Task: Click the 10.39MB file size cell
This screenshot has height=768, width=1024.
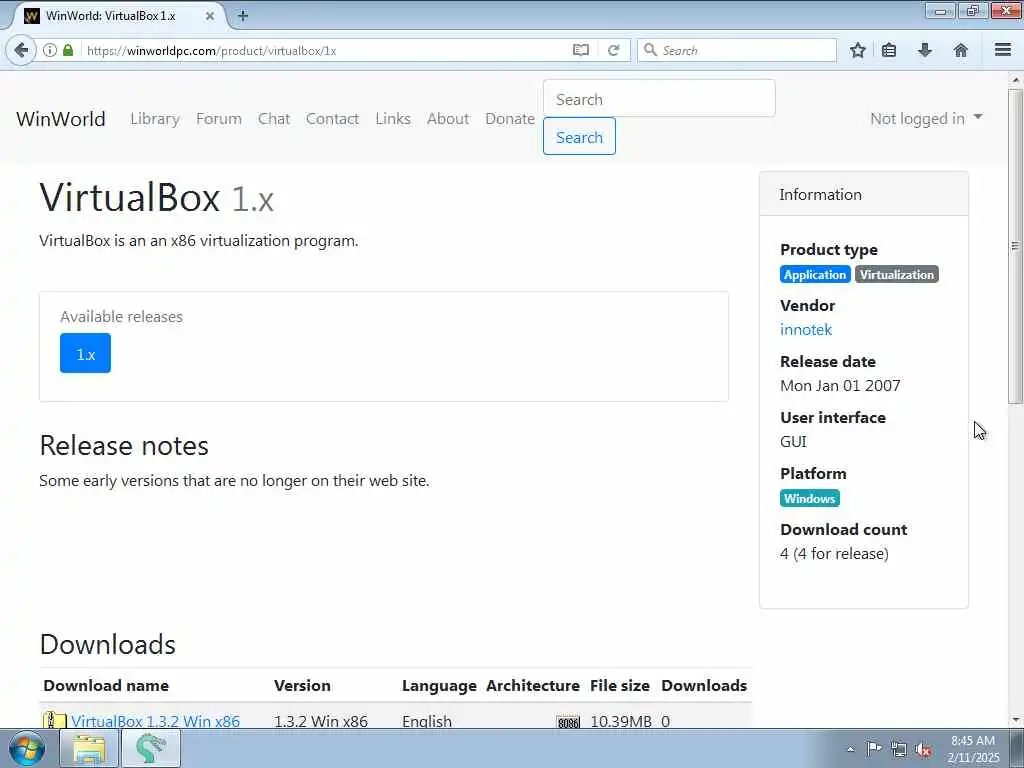Action: [621, 722]
